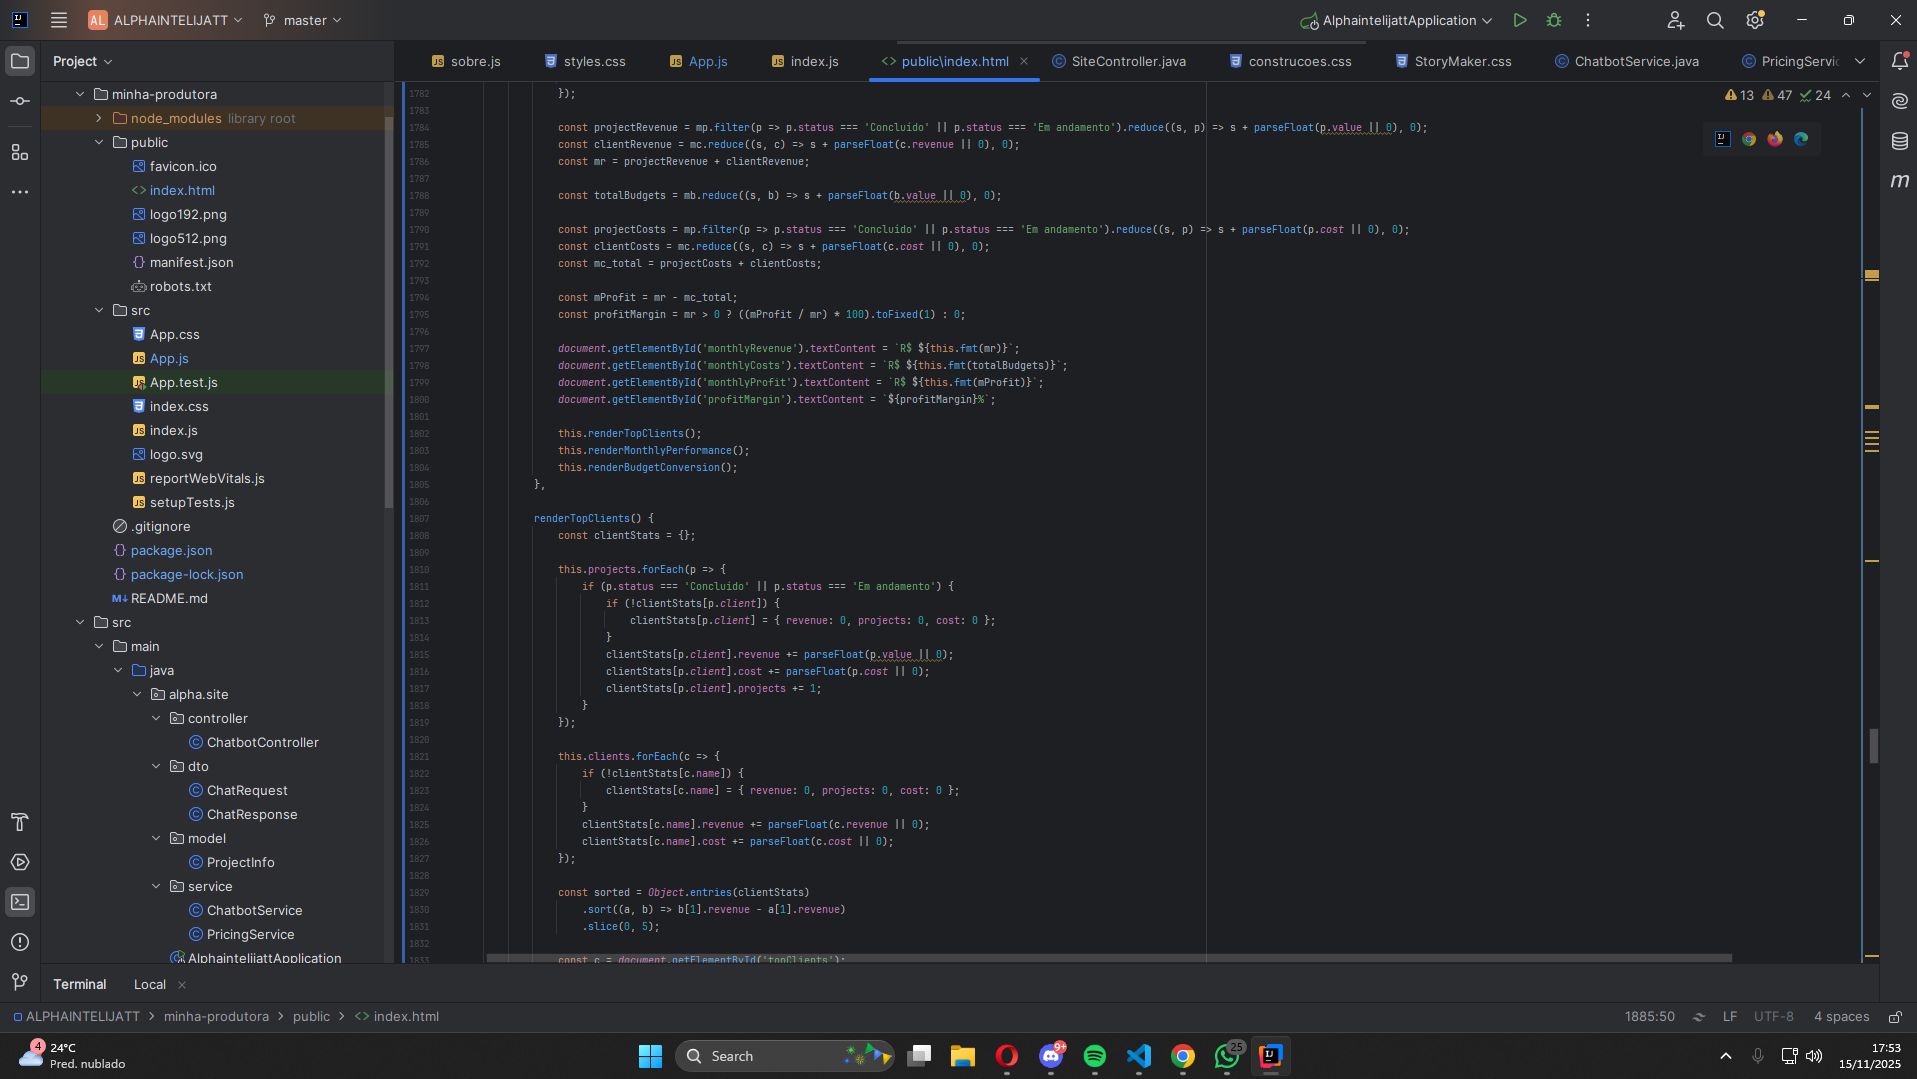The height and width of the screenshot is (1079, 1917).
Task: Open the Problems tool window icon
Action: click(20, 942)
